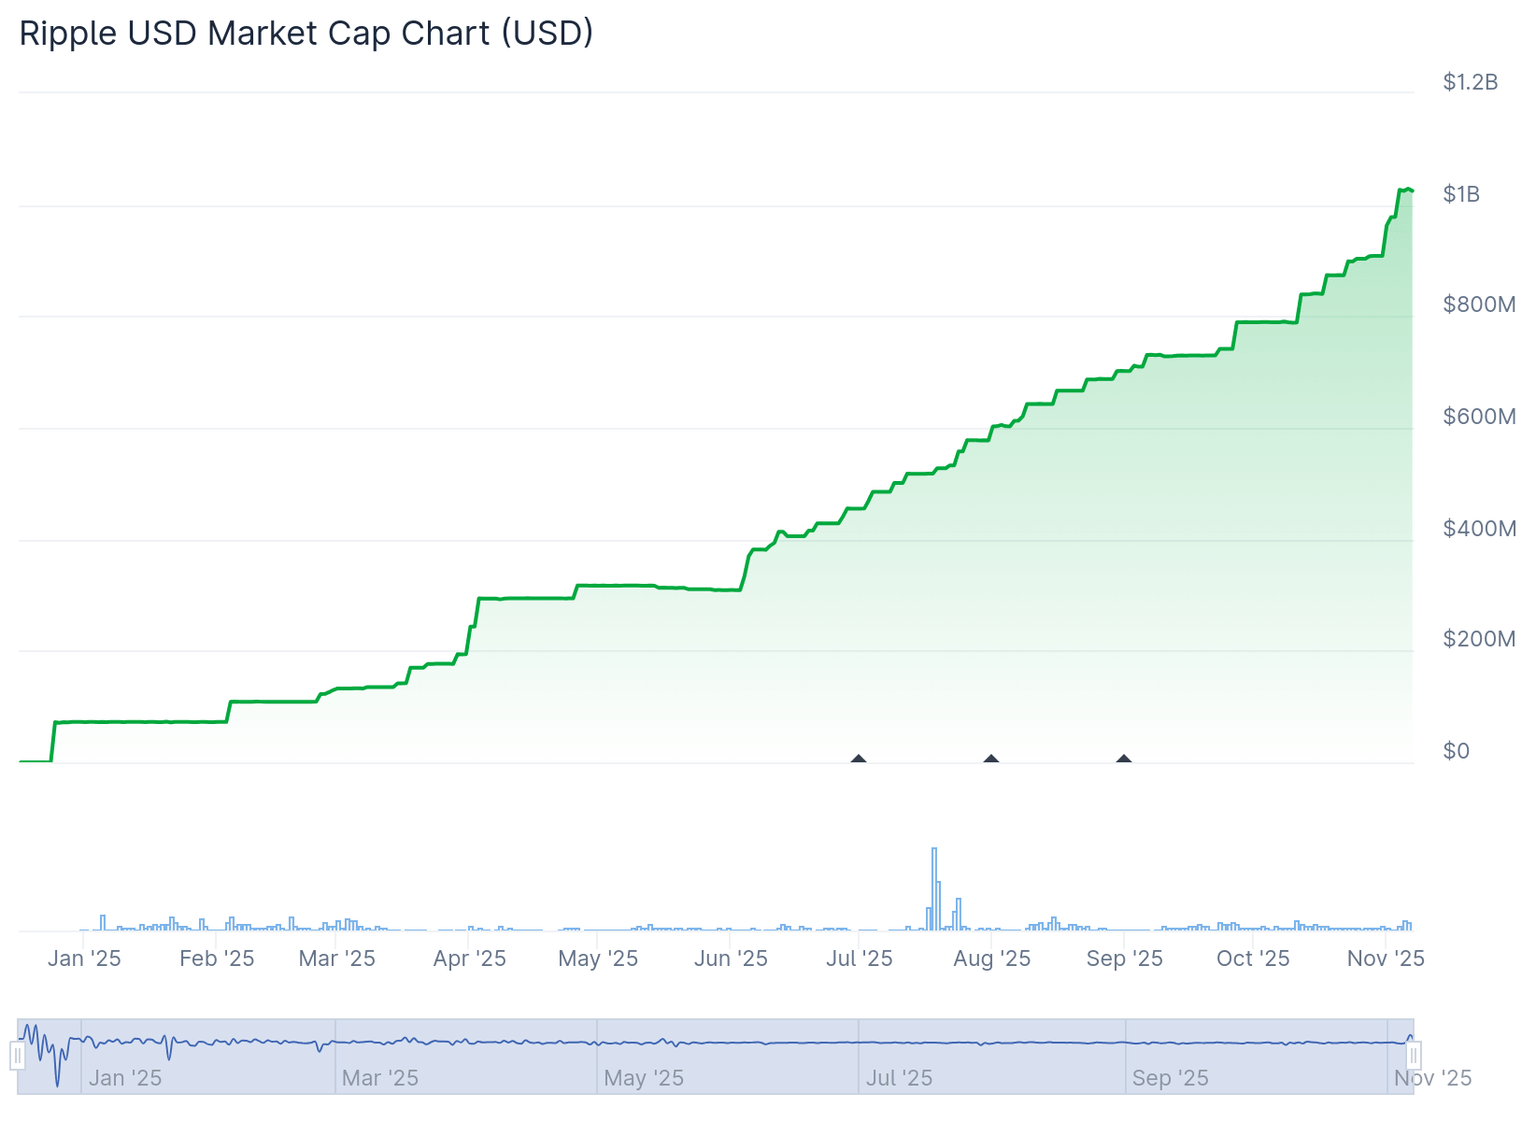The image size is (1536, 1121).
Task: Click Sep '25 in the navigator strip
Action: click(1170, 1078)
